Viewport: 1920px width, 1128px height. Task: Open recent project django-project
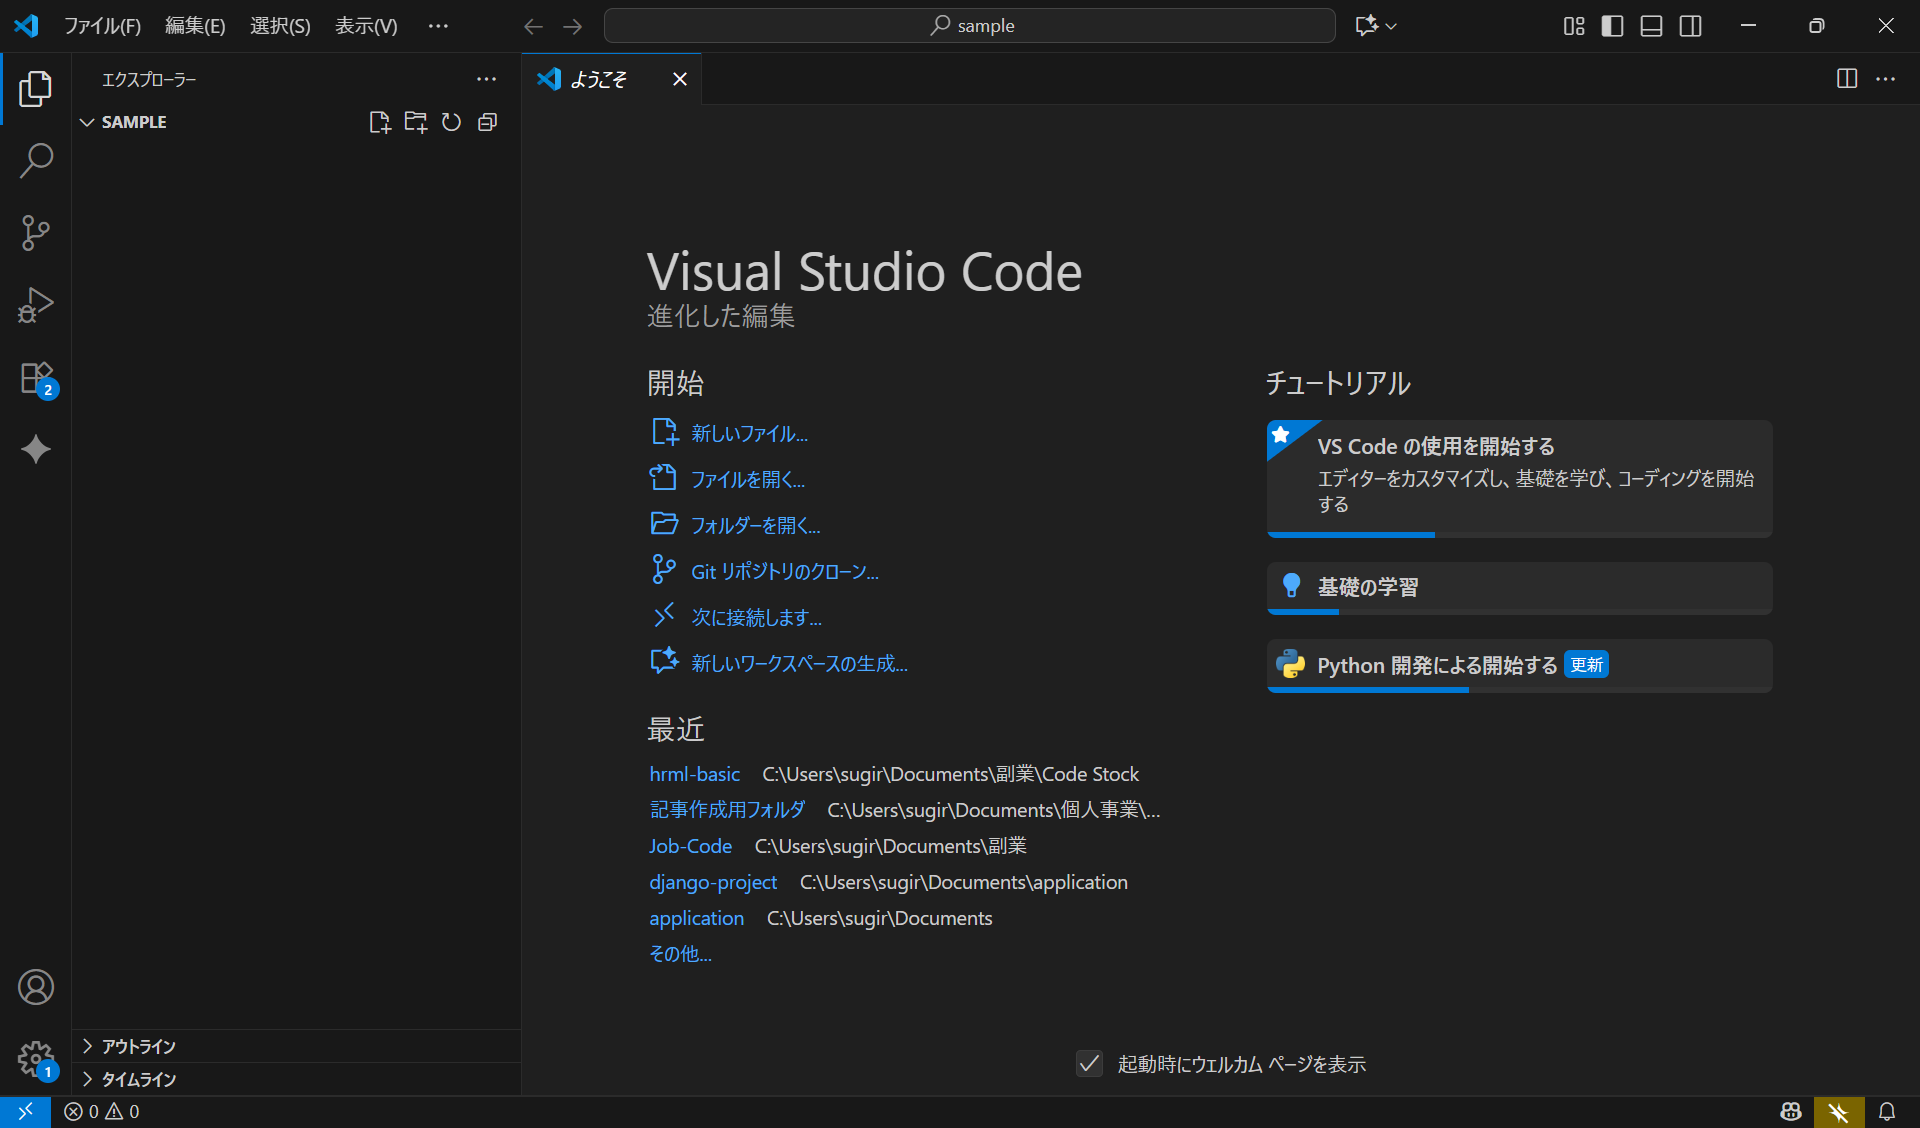click(713, 882)
